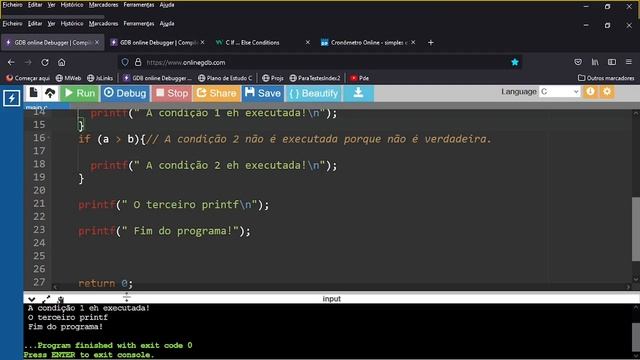Open the Ficheiro menu in the back window
The image size is (640, 360).
[x=12, y=5]
